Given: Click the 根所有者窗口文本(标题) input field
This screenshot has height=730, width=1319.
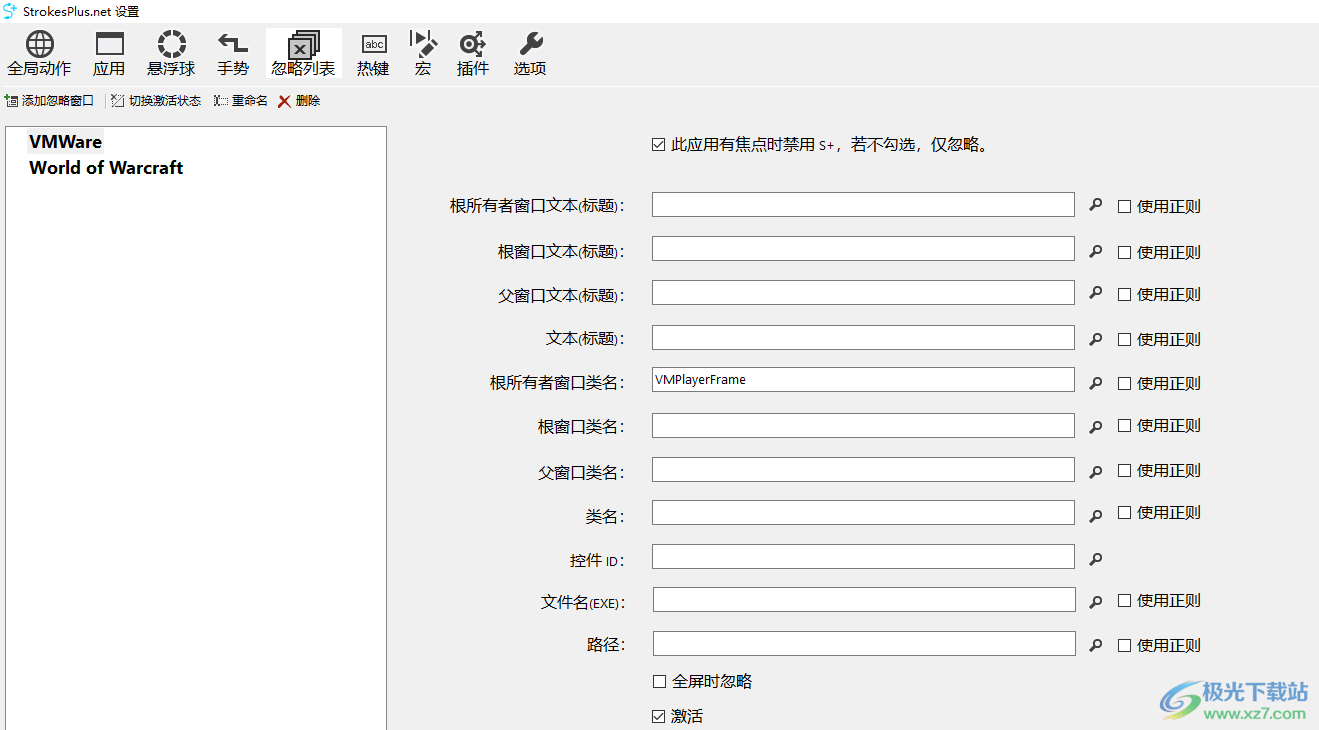Looking at the screenshot, I should (x=863, y=204).
